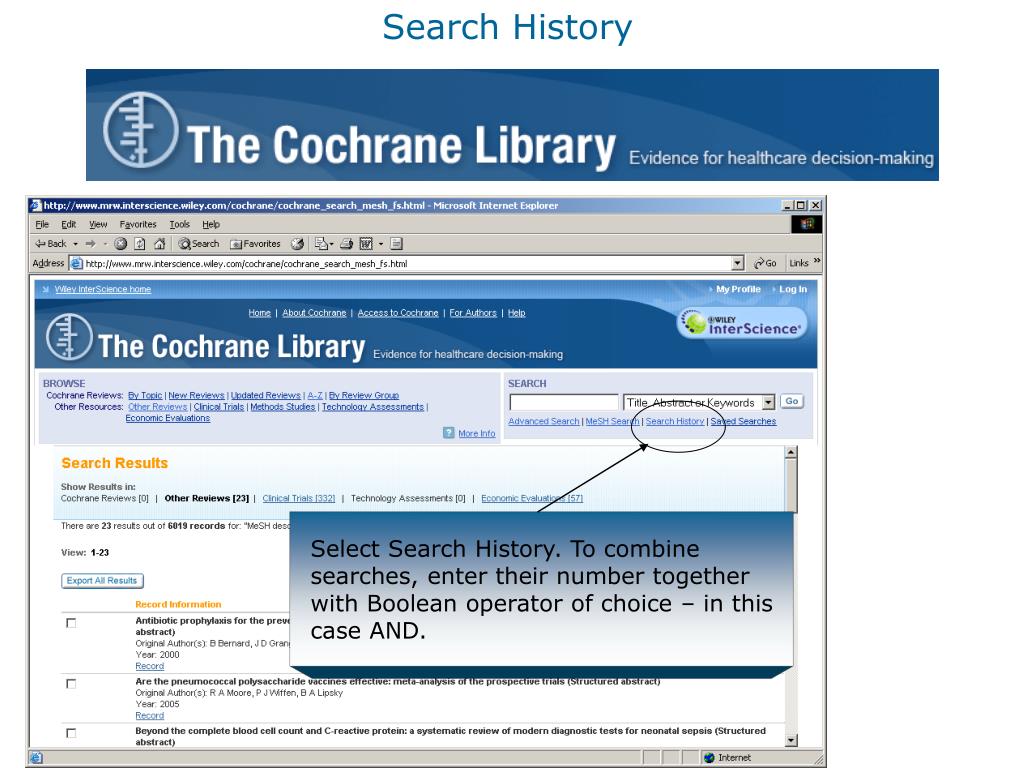Open the Economic Evaluations browse link

tap(168, 418)
